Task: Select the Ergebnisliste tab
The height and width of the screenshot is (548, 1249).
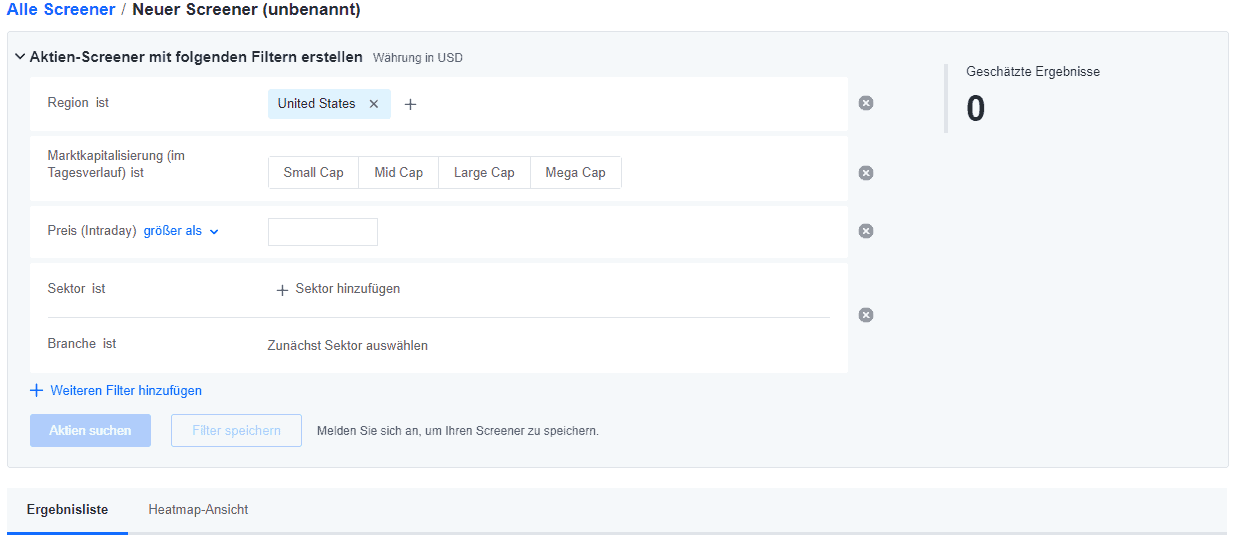Action: tap(67, 510)
